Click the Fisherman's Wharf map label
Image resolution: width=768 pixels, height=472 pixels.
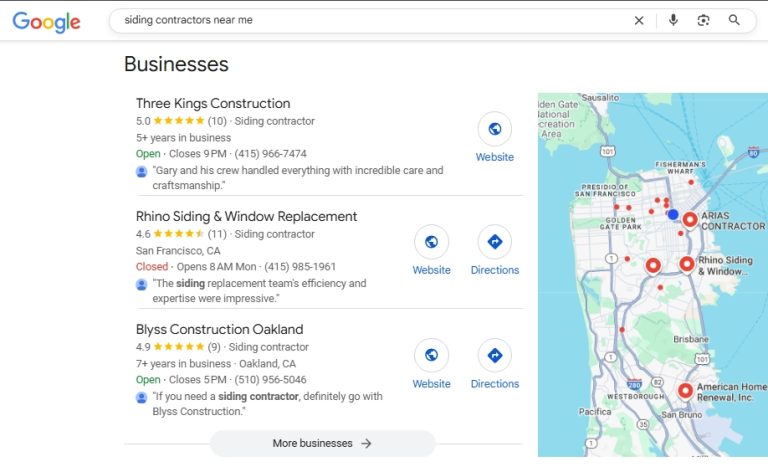680,167
